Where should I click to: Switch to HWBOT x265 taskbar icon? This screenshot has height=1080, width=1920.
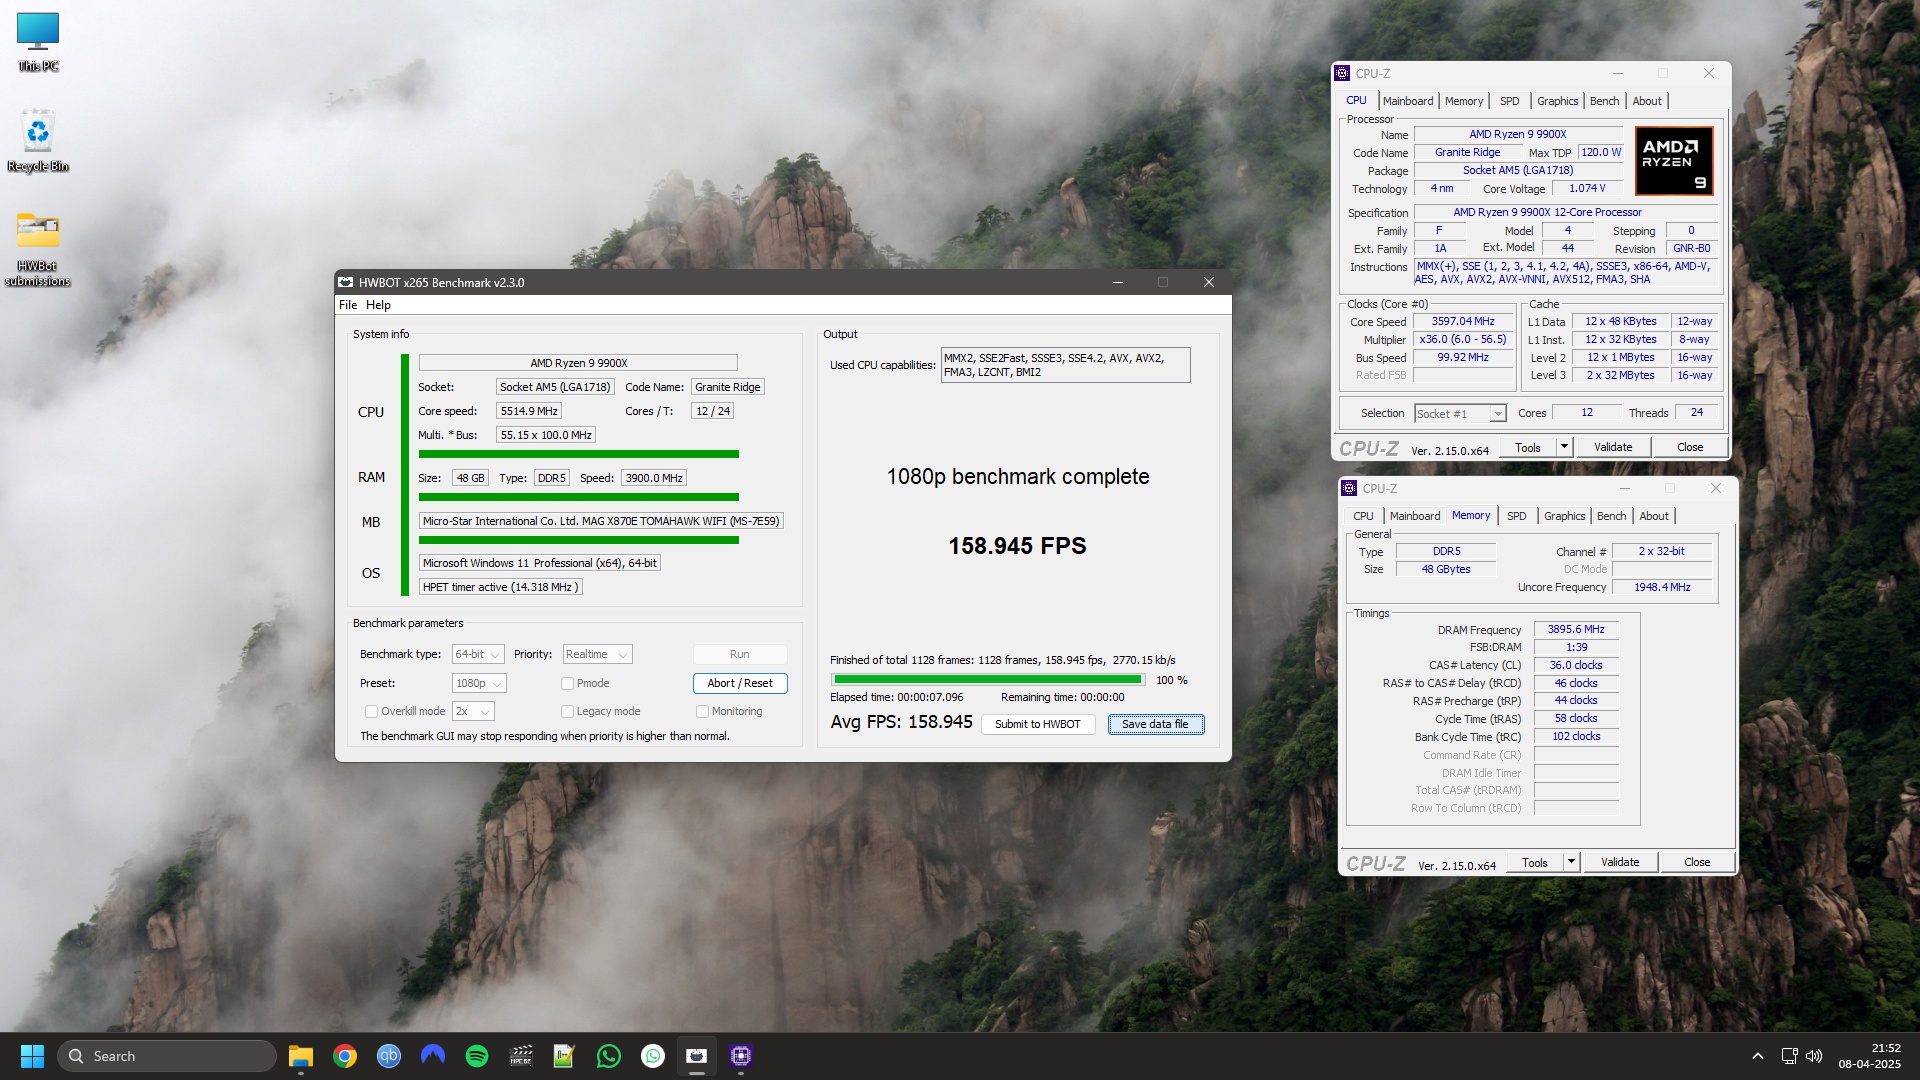click(x=697, y=1056)
